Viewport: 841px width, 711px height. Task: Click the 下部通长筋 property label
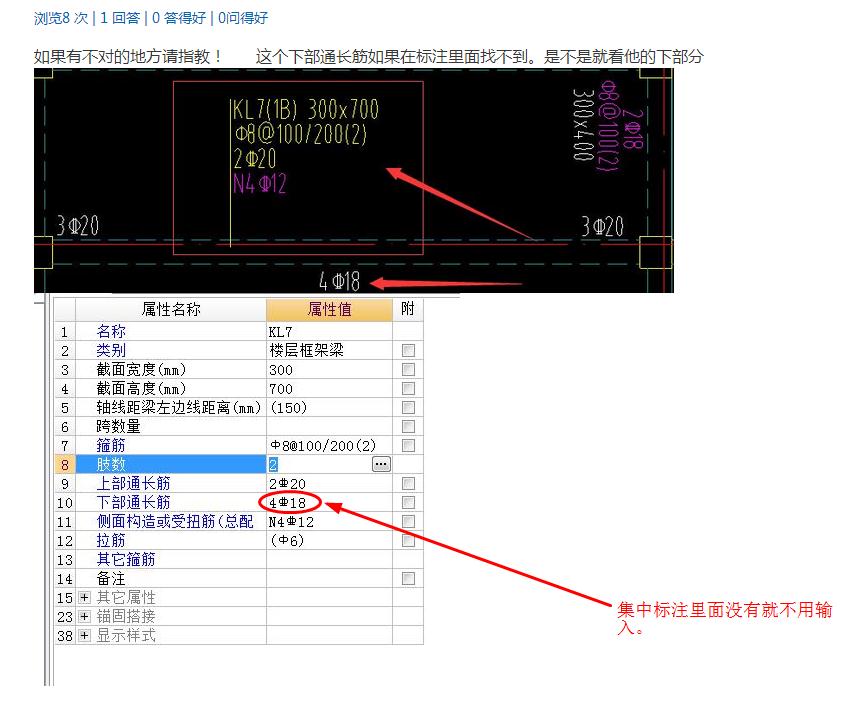point(134,502)
